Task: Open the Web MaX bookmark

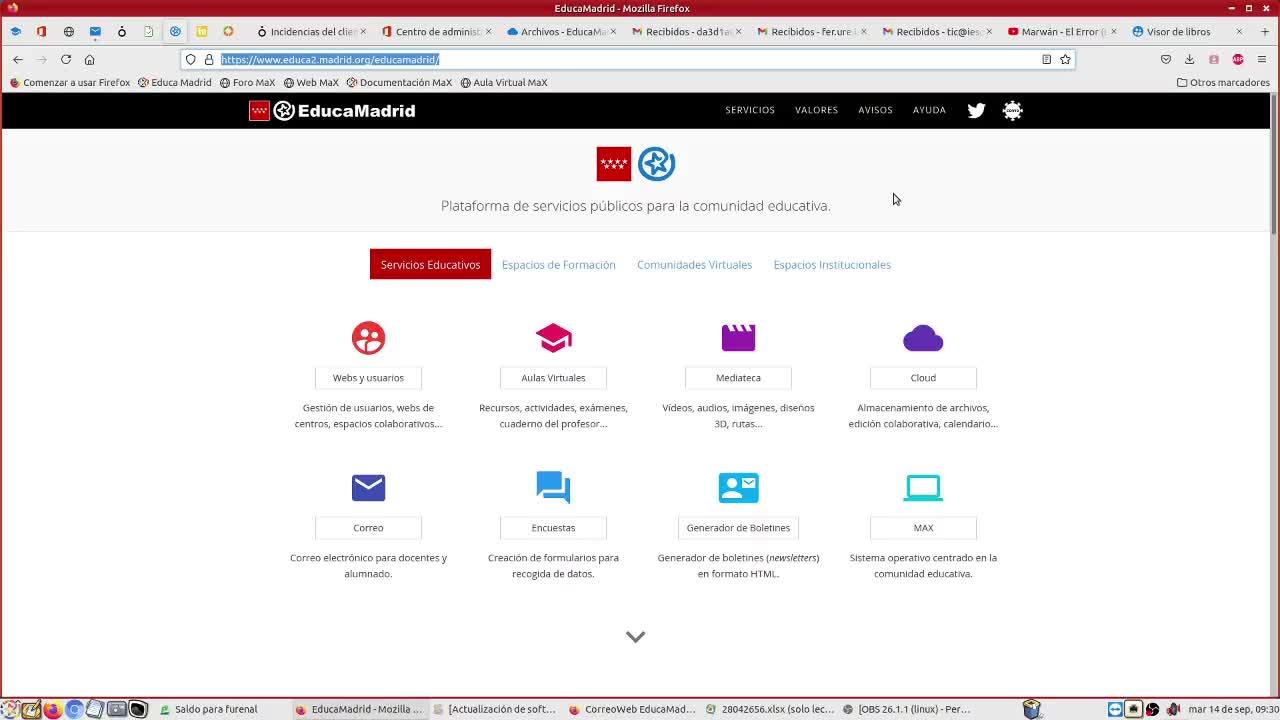Action: (311, 82)
